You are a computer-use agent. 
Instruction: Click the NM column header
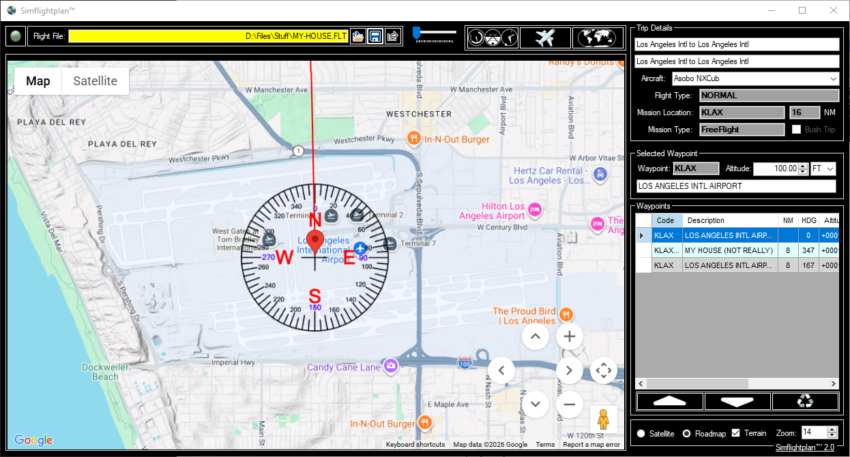(788, 220)
